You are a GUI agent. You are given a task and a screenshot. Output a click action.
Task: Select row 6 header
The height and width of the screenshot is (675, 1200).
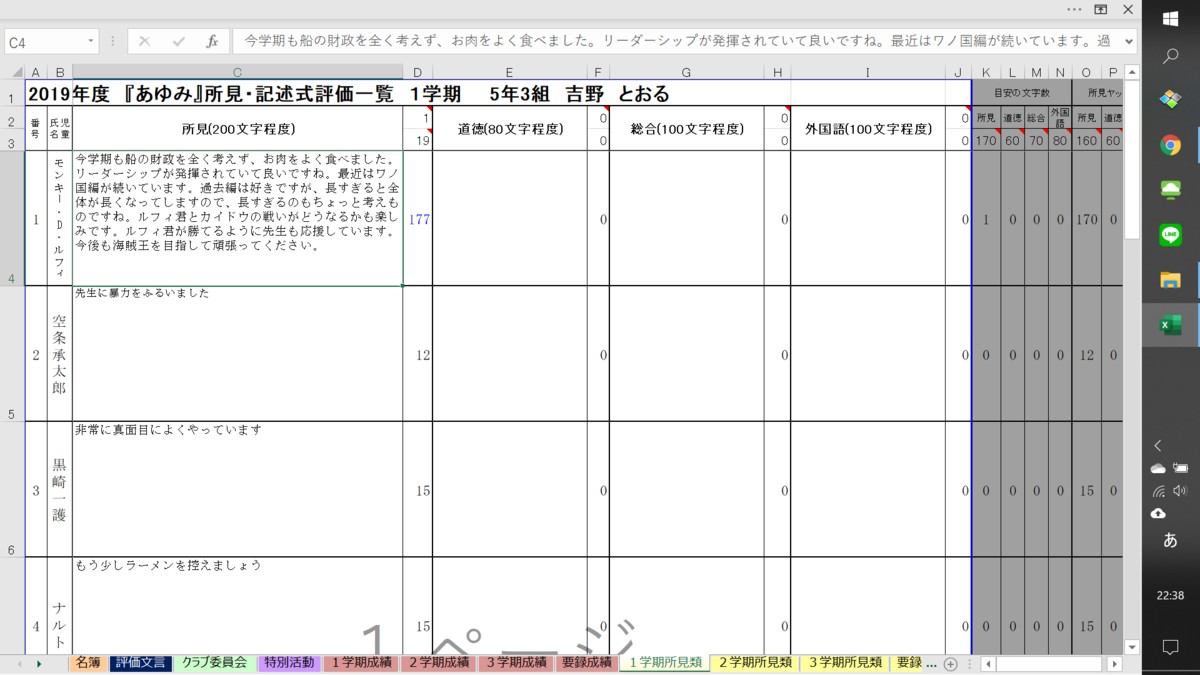click(x=12, y=490)
